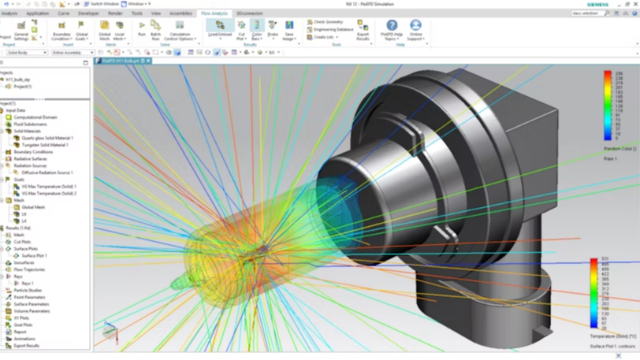Viewport: 640px width, 360px height.
Task: Open the 3Dconnexion ribbon tab
Action: pos(249,13)
